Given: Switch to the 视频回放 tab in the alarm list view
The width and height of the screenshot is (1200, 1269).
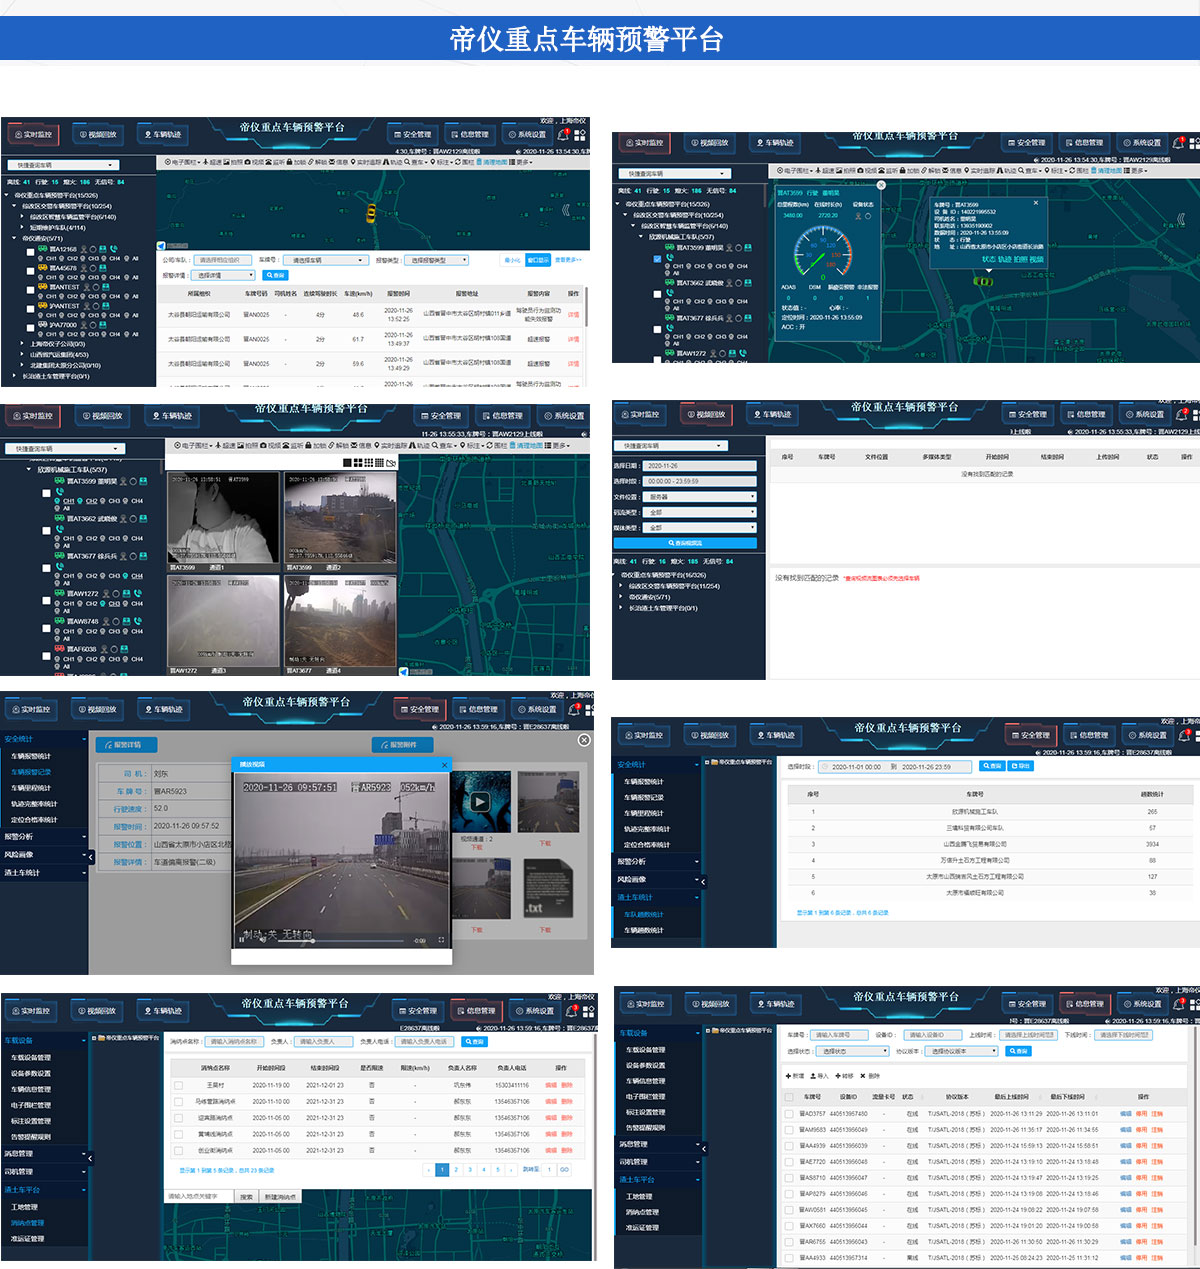Looking at the screenshot, I should pos(98,135).
